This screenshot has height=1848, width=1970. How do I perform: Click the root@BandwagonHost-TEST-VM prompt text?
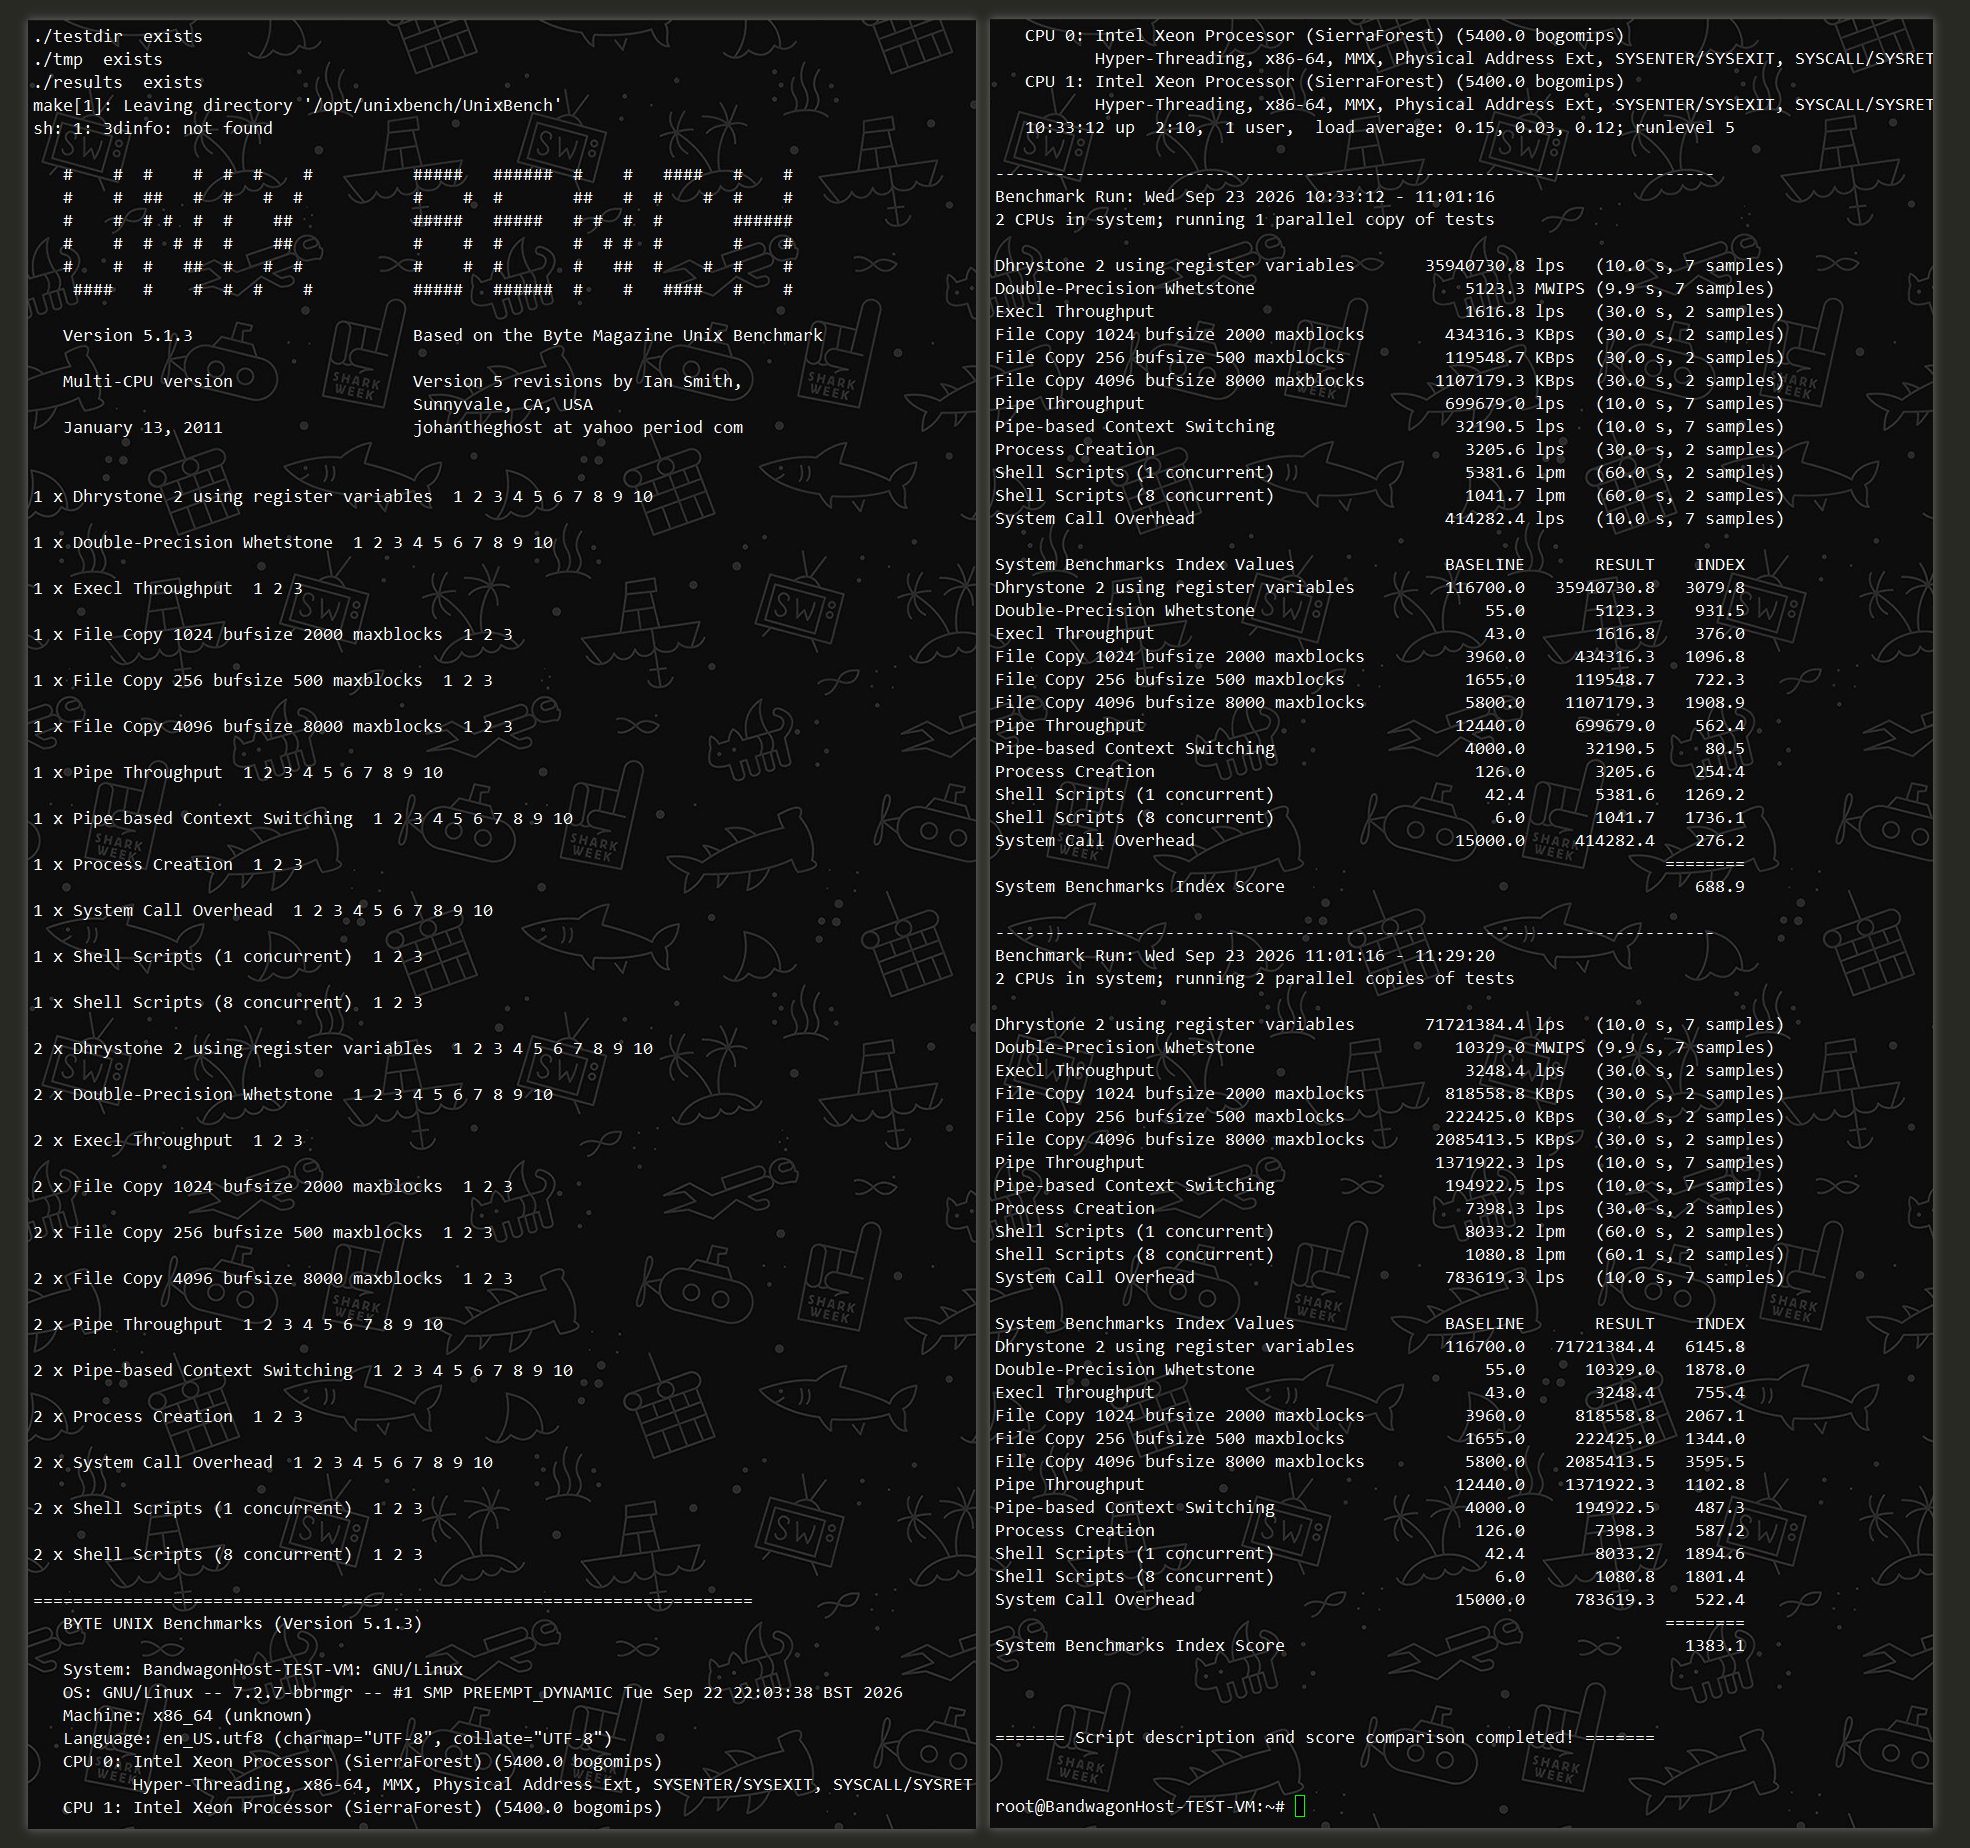(1139, 1806)
